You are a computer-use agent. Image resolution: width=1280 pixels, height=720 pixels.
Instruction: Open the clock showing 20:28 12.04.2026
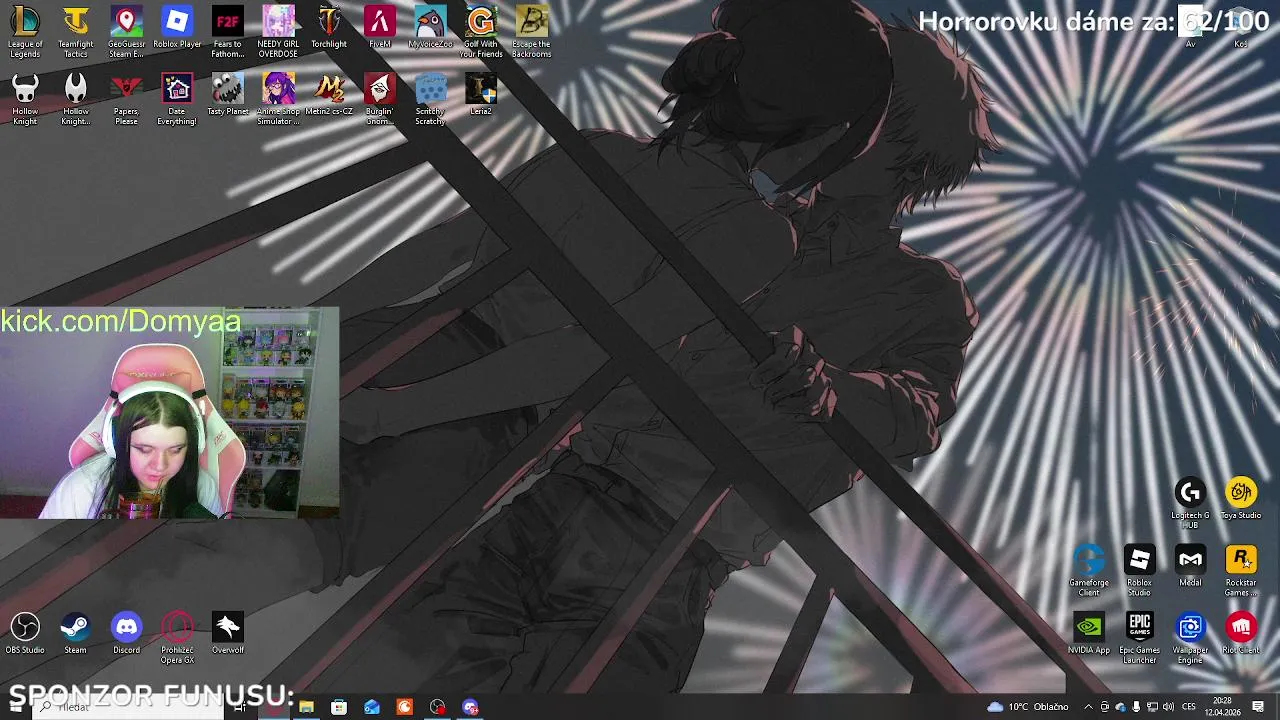pos(1222,707)
